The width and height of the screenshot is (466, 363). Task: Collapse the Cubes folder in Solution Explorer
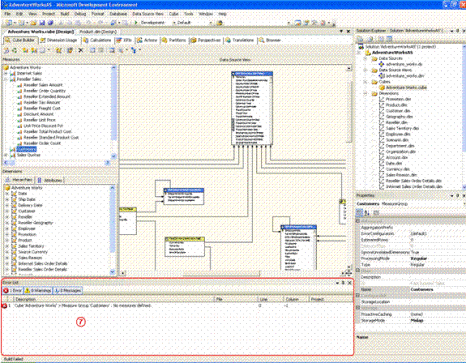click(365, 82)
